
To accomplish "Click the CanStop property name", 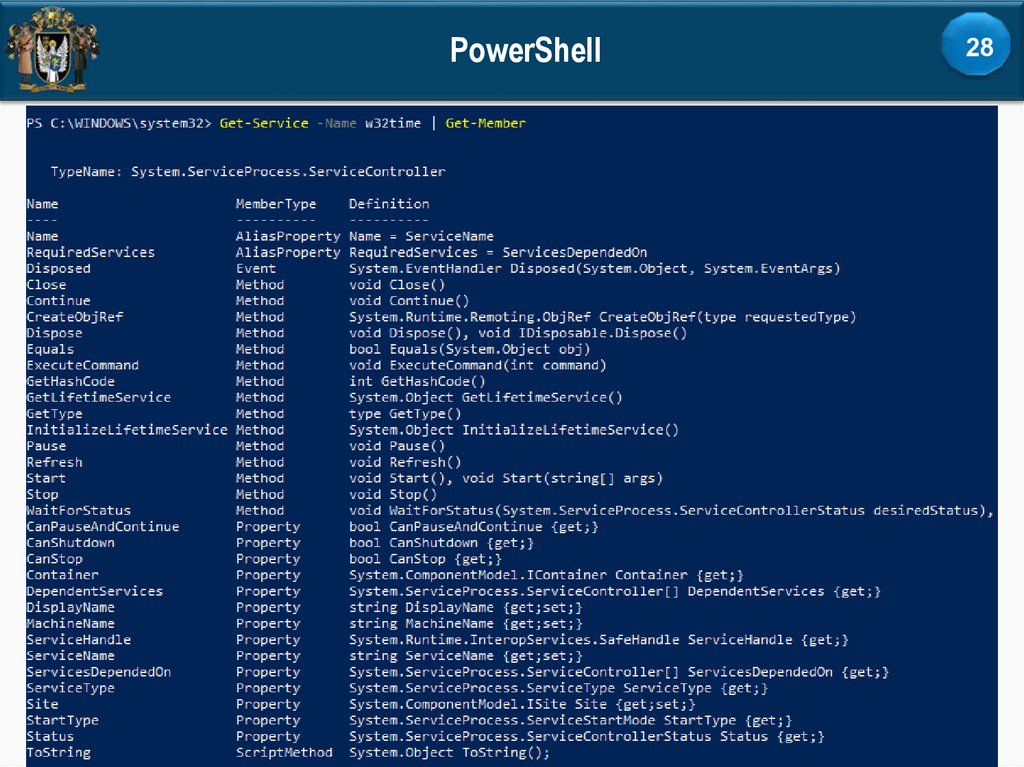I will click(x=54, y=559).
